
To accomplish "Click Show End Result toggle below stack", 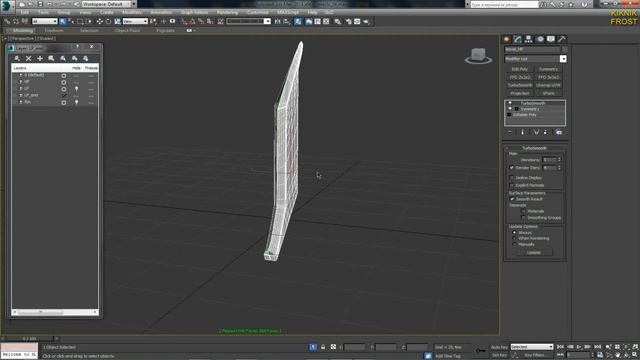I will 522,132.
